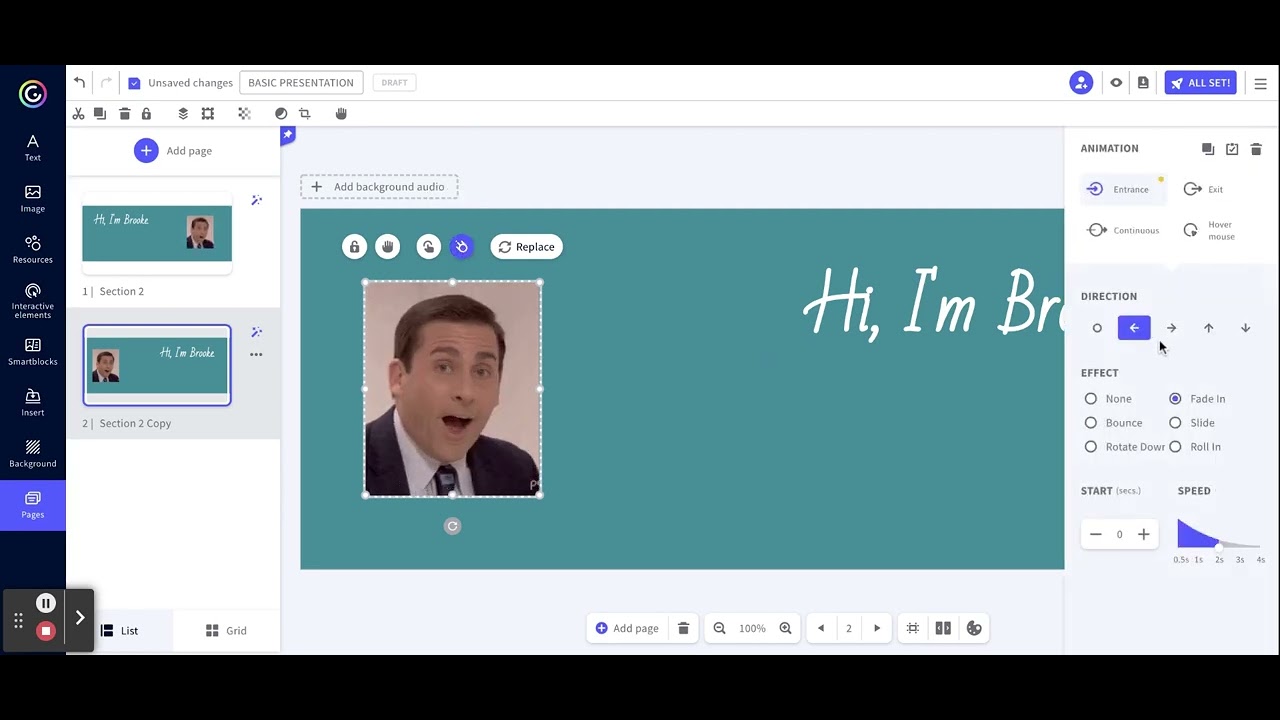1280x720 pixels.
Task: Choose the up arrow direction
Action: pyautogui.click(x=1208, y=328)
